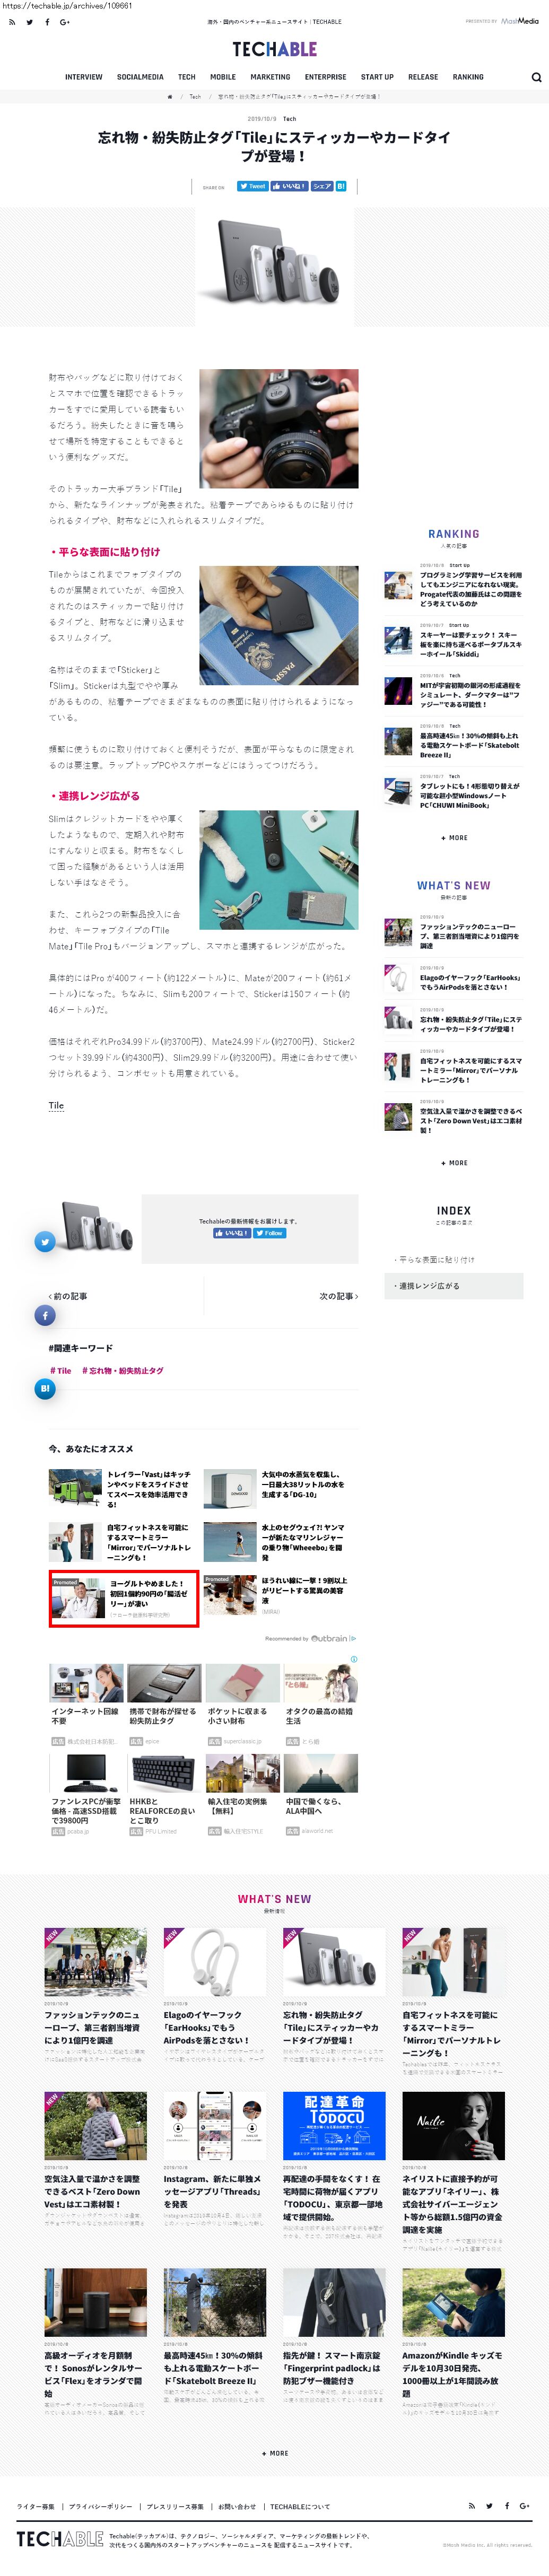The height and width of the screenshot is (2576, 549).
Task: Open the TODOCU article thumbnail
Action: click(334, 2126)
